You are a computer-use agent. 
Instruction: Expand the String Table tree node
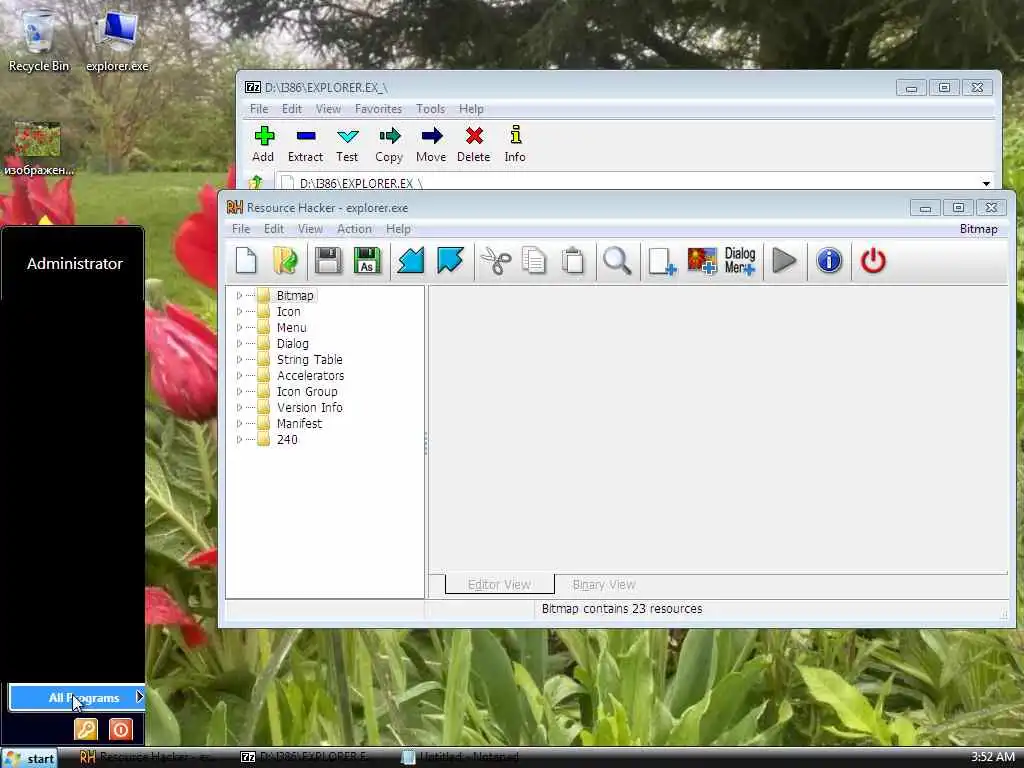point(239,360)
